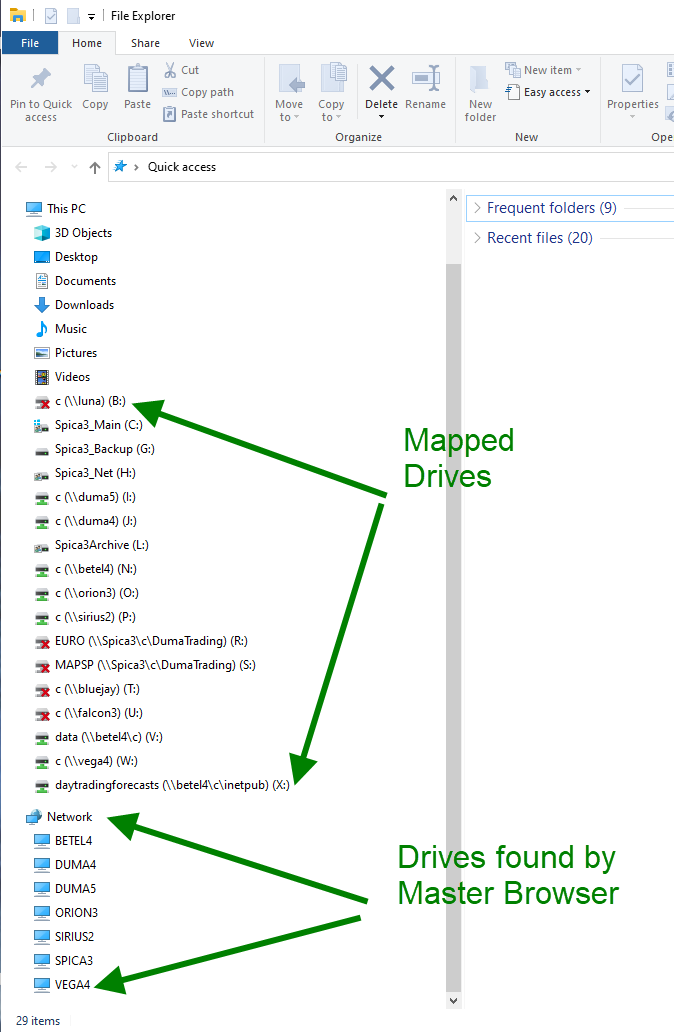Click the Cut scissors icon
This screenshot has height=1032, width=674.
170,70
